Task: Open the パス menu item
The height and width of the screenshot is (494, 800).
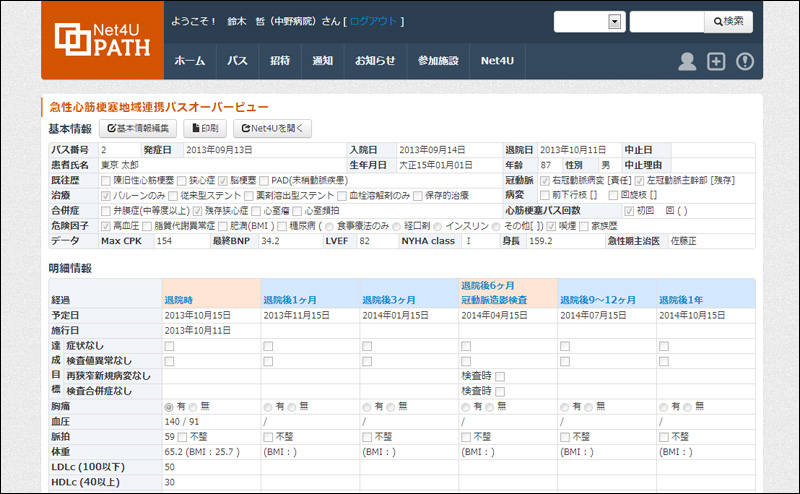Action: click(237, 61)
